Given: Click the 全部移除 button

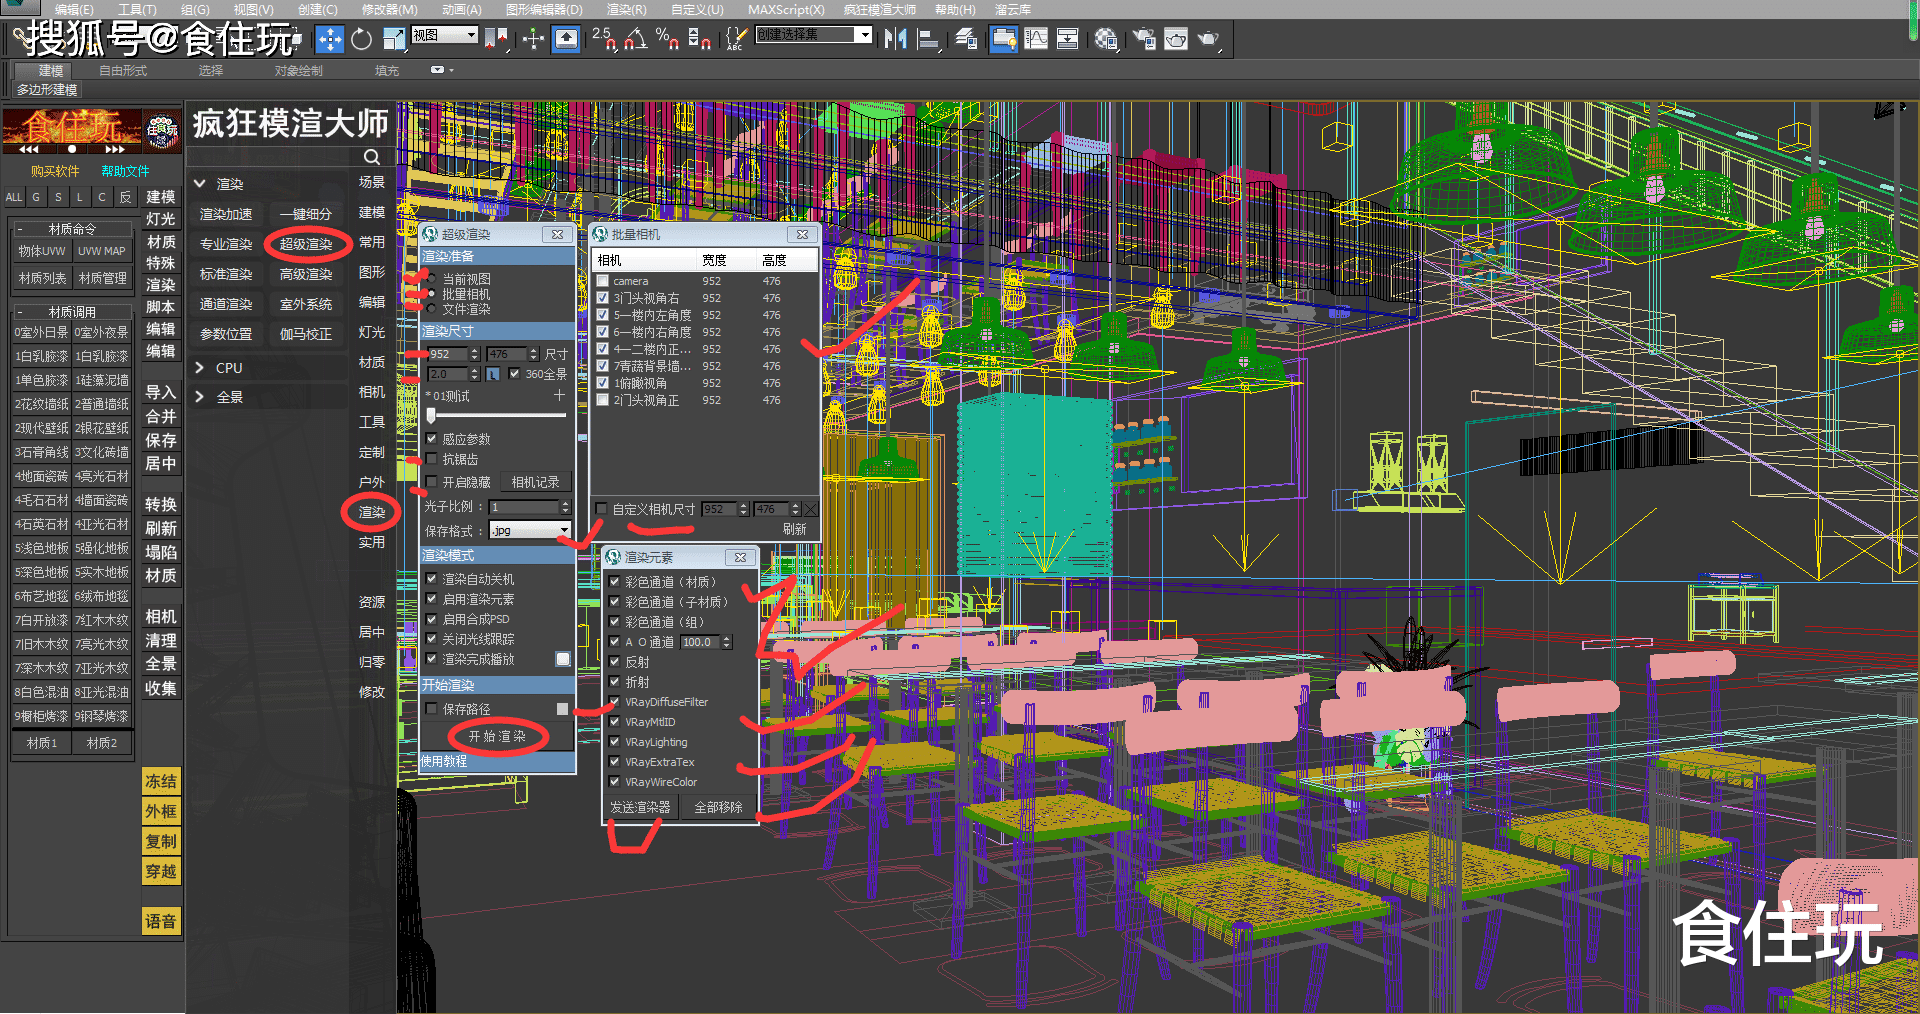Looking at the screenshot, I should (x=718, y=807).
